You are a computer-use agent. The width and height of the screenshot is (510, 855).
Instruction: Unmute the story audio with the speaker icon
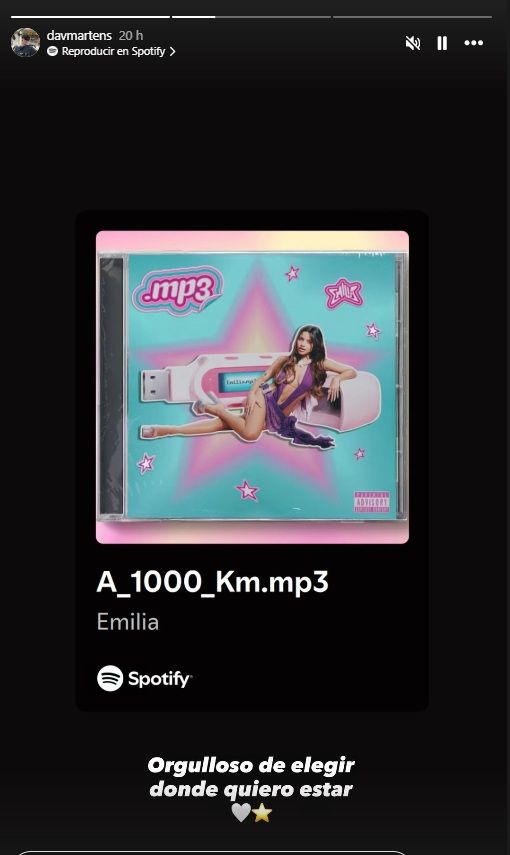[413, 43]
